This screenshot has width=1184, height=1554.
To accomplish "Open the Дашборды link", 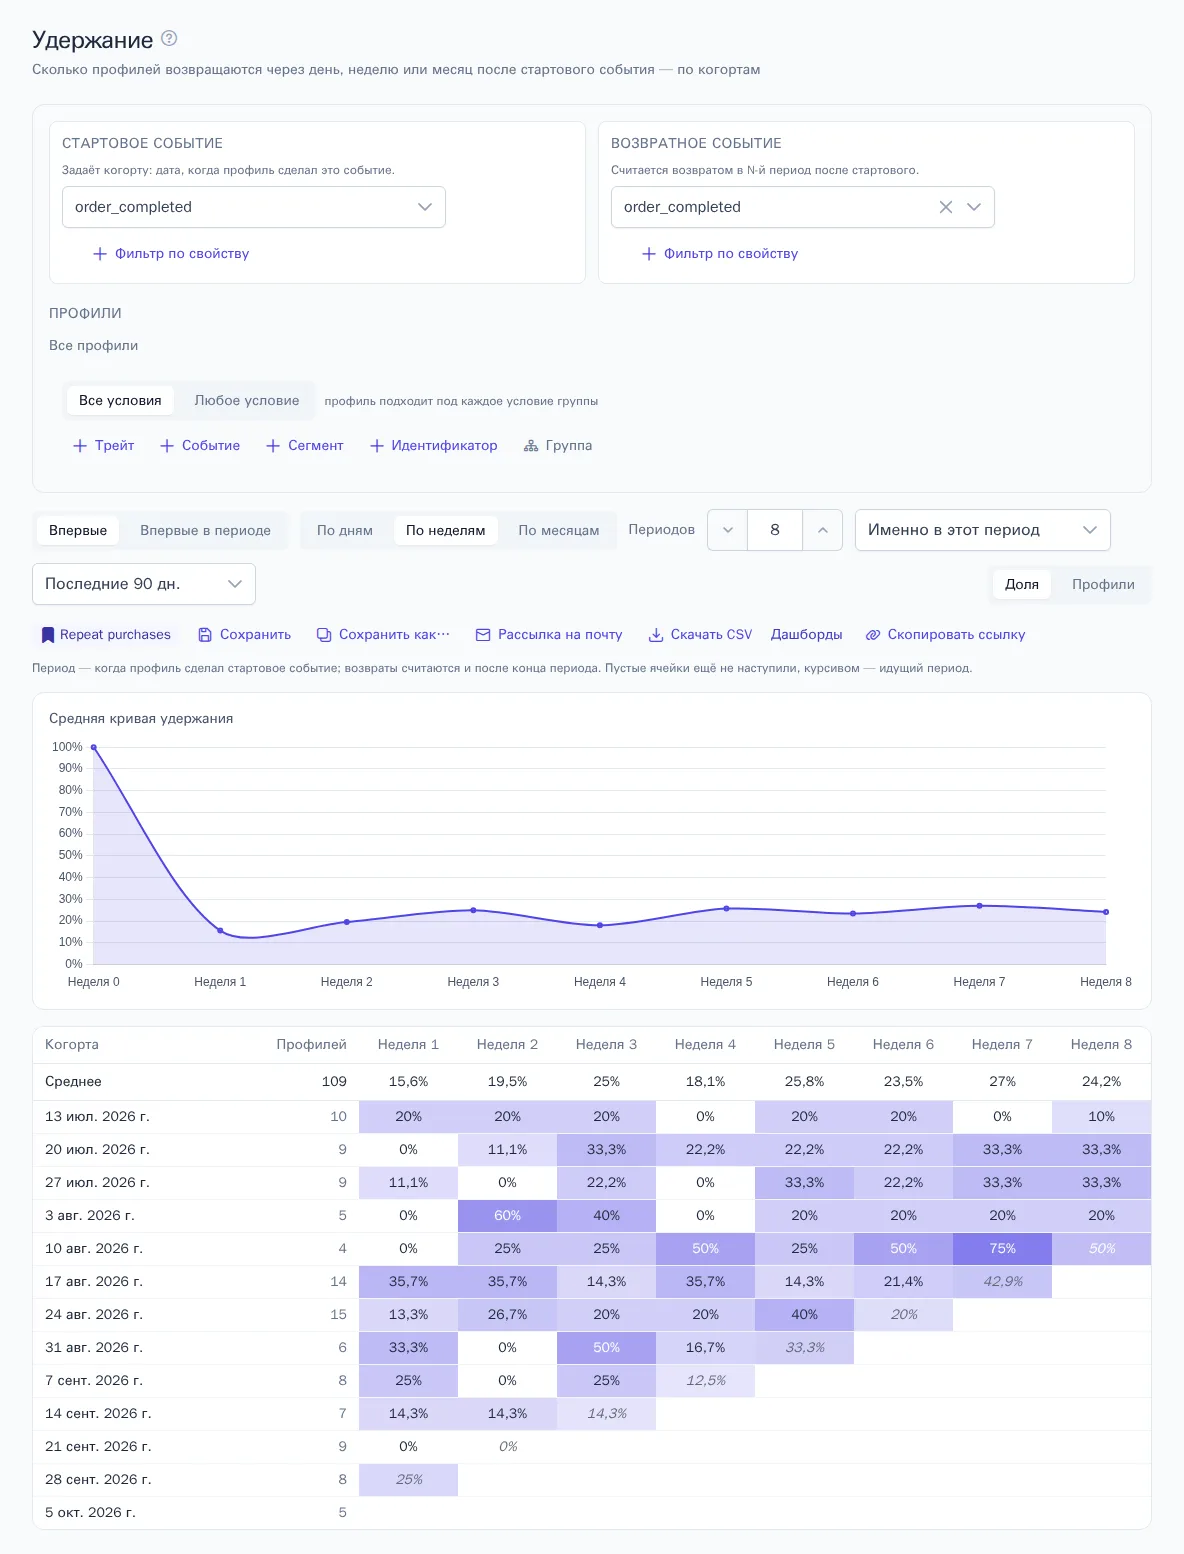I will [806, 635].
